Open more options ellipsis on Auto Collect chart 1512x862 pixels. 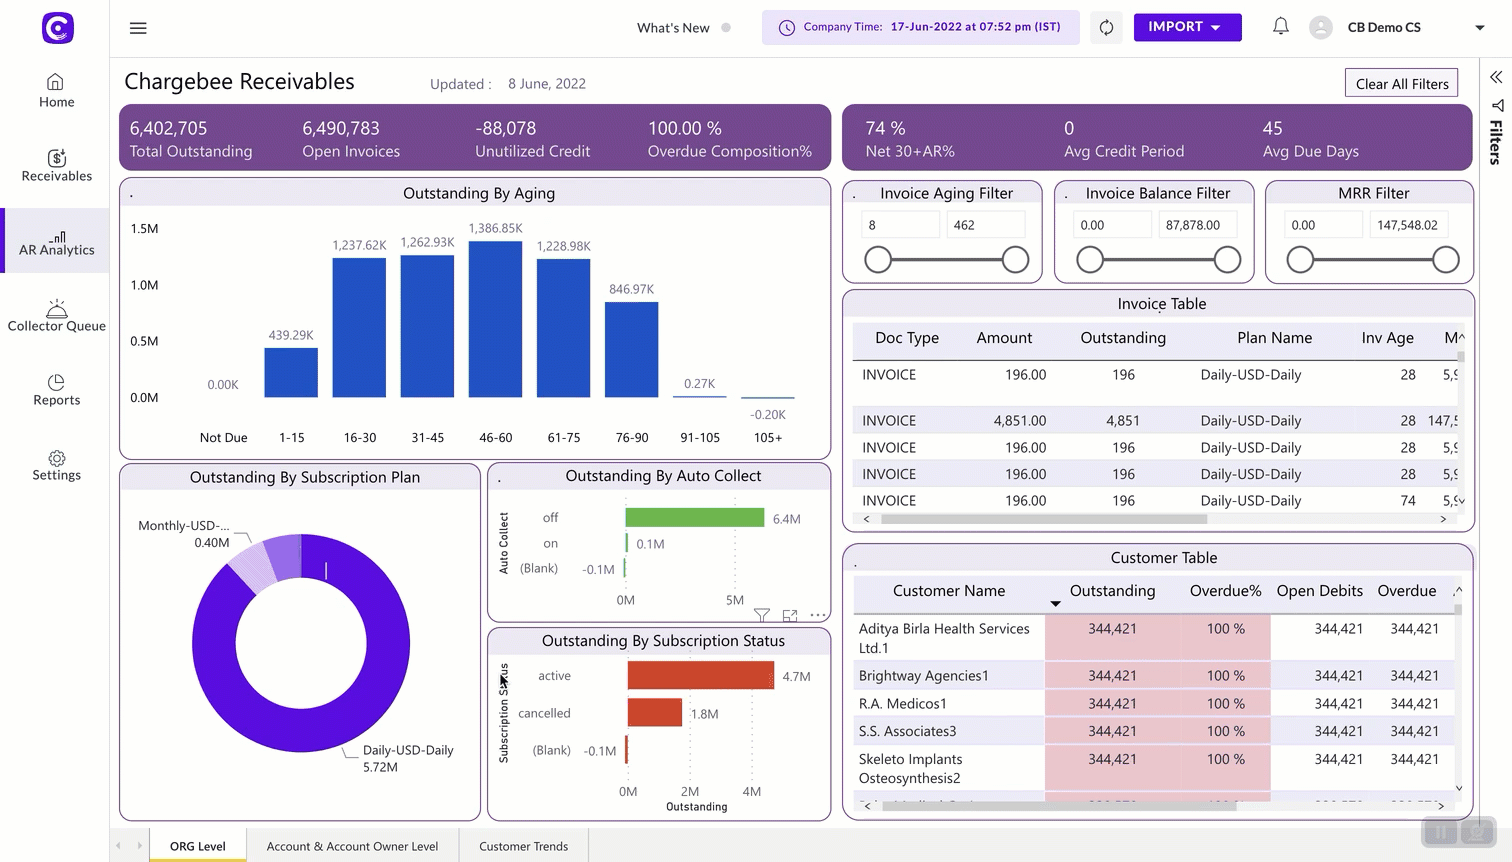pos(818,615)
